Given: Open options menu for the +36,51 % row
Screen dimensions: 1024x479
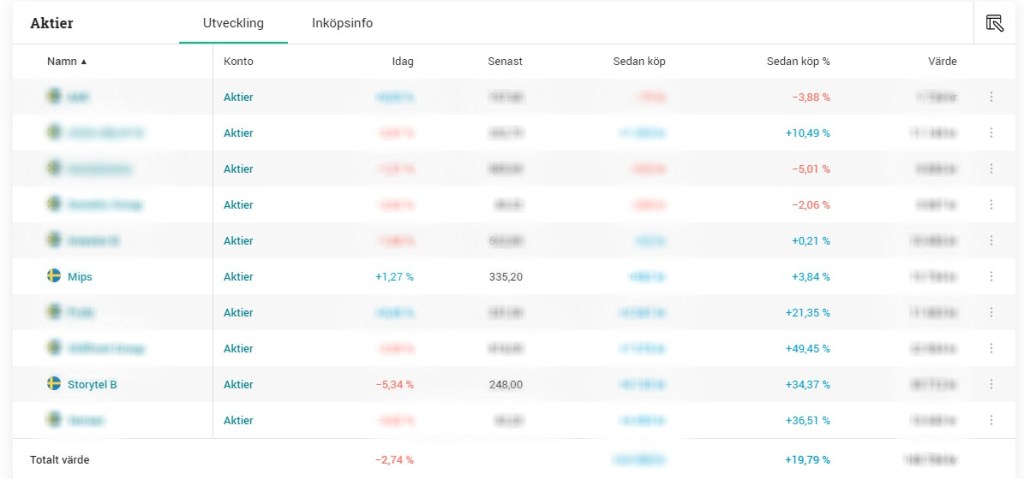Looking at the screenshot, I should tap(991, 420).
